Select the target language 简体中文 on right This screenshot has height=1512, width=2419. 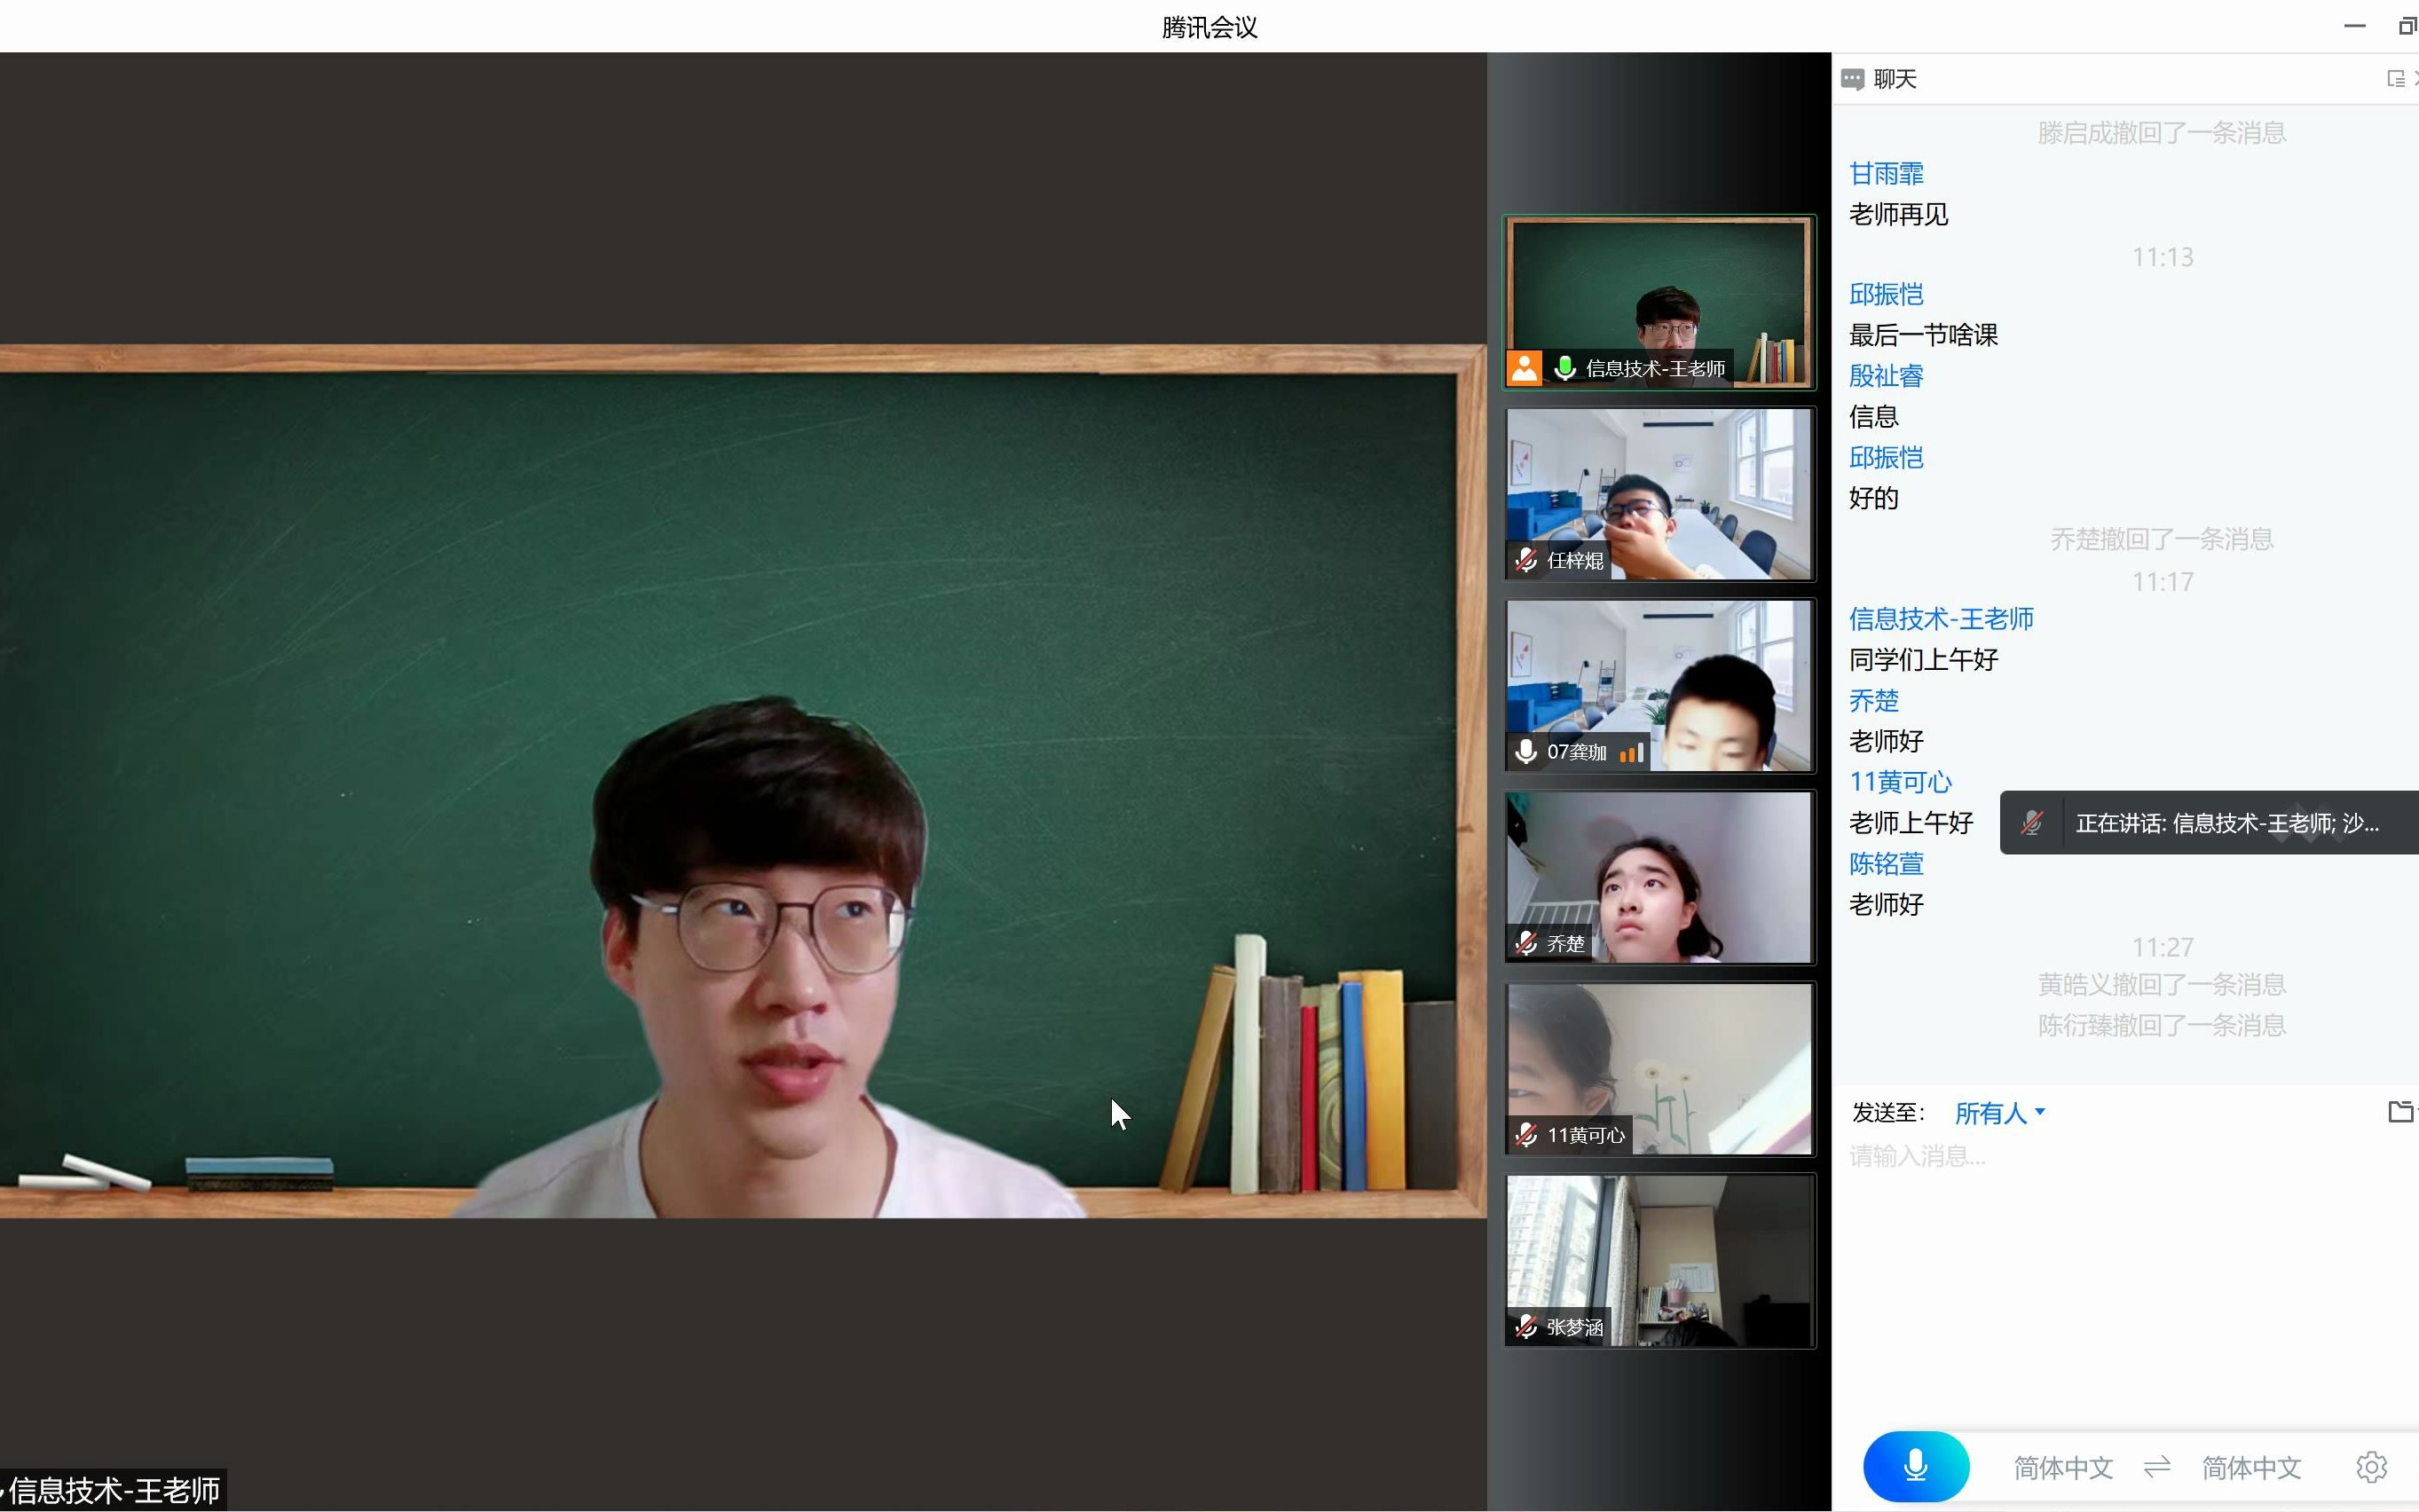[2251, 1467]
